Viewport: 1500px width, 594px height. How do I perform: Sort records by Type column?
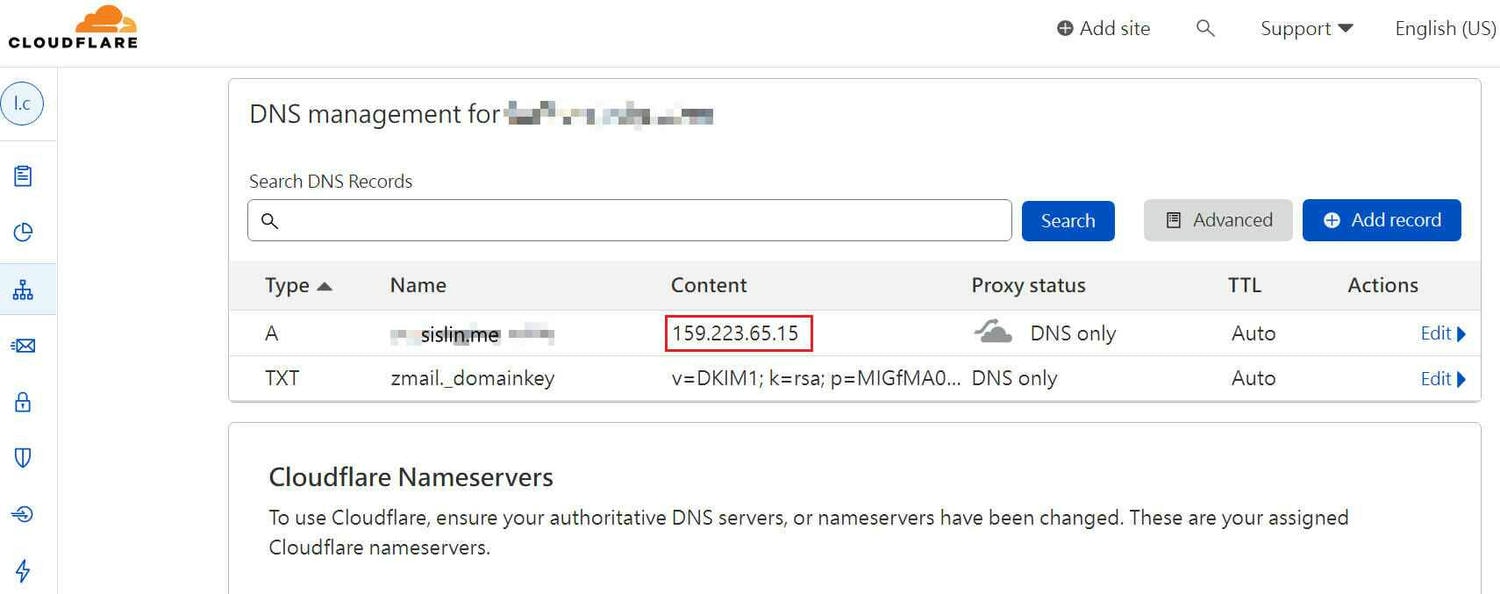click(298, 285)
